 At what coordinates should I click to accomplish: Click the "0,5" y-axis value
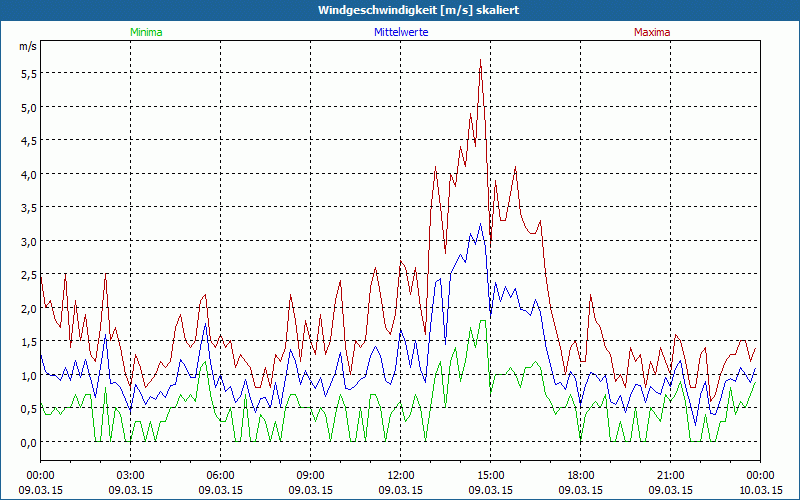click(29, 409)
